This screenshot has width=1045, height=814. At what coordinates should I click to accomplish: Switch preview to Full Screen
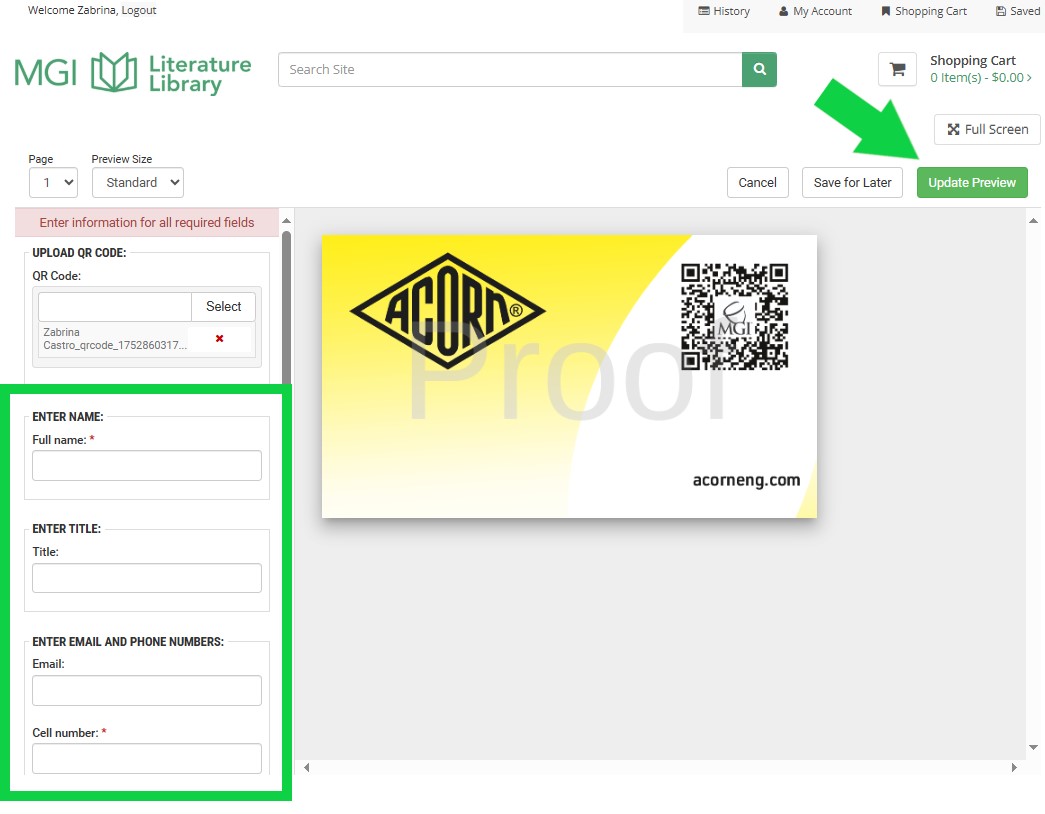pos(987,129)
